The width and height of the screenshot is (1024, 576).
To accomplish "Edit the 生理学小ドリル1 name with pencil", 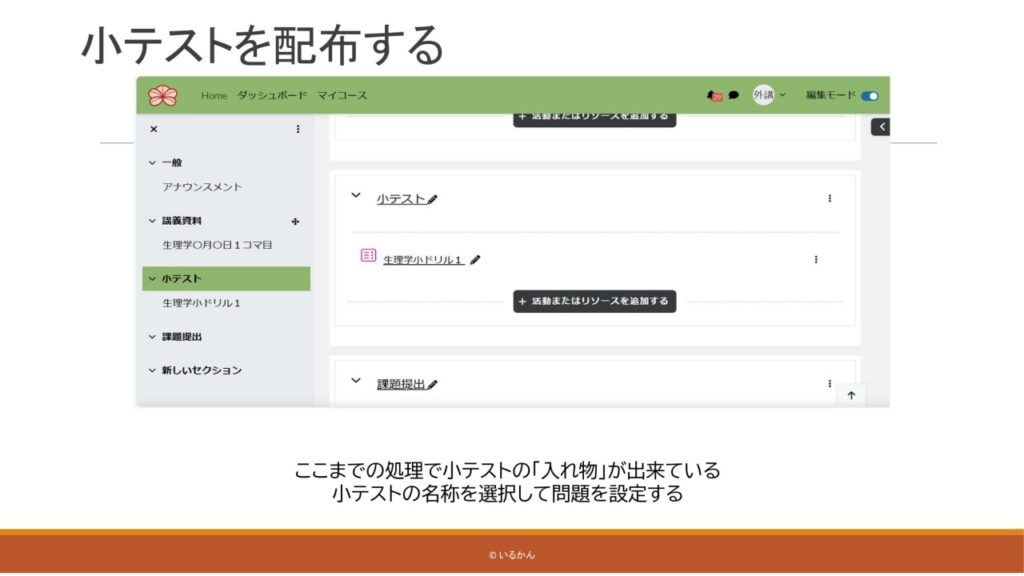I will [475, 260].
